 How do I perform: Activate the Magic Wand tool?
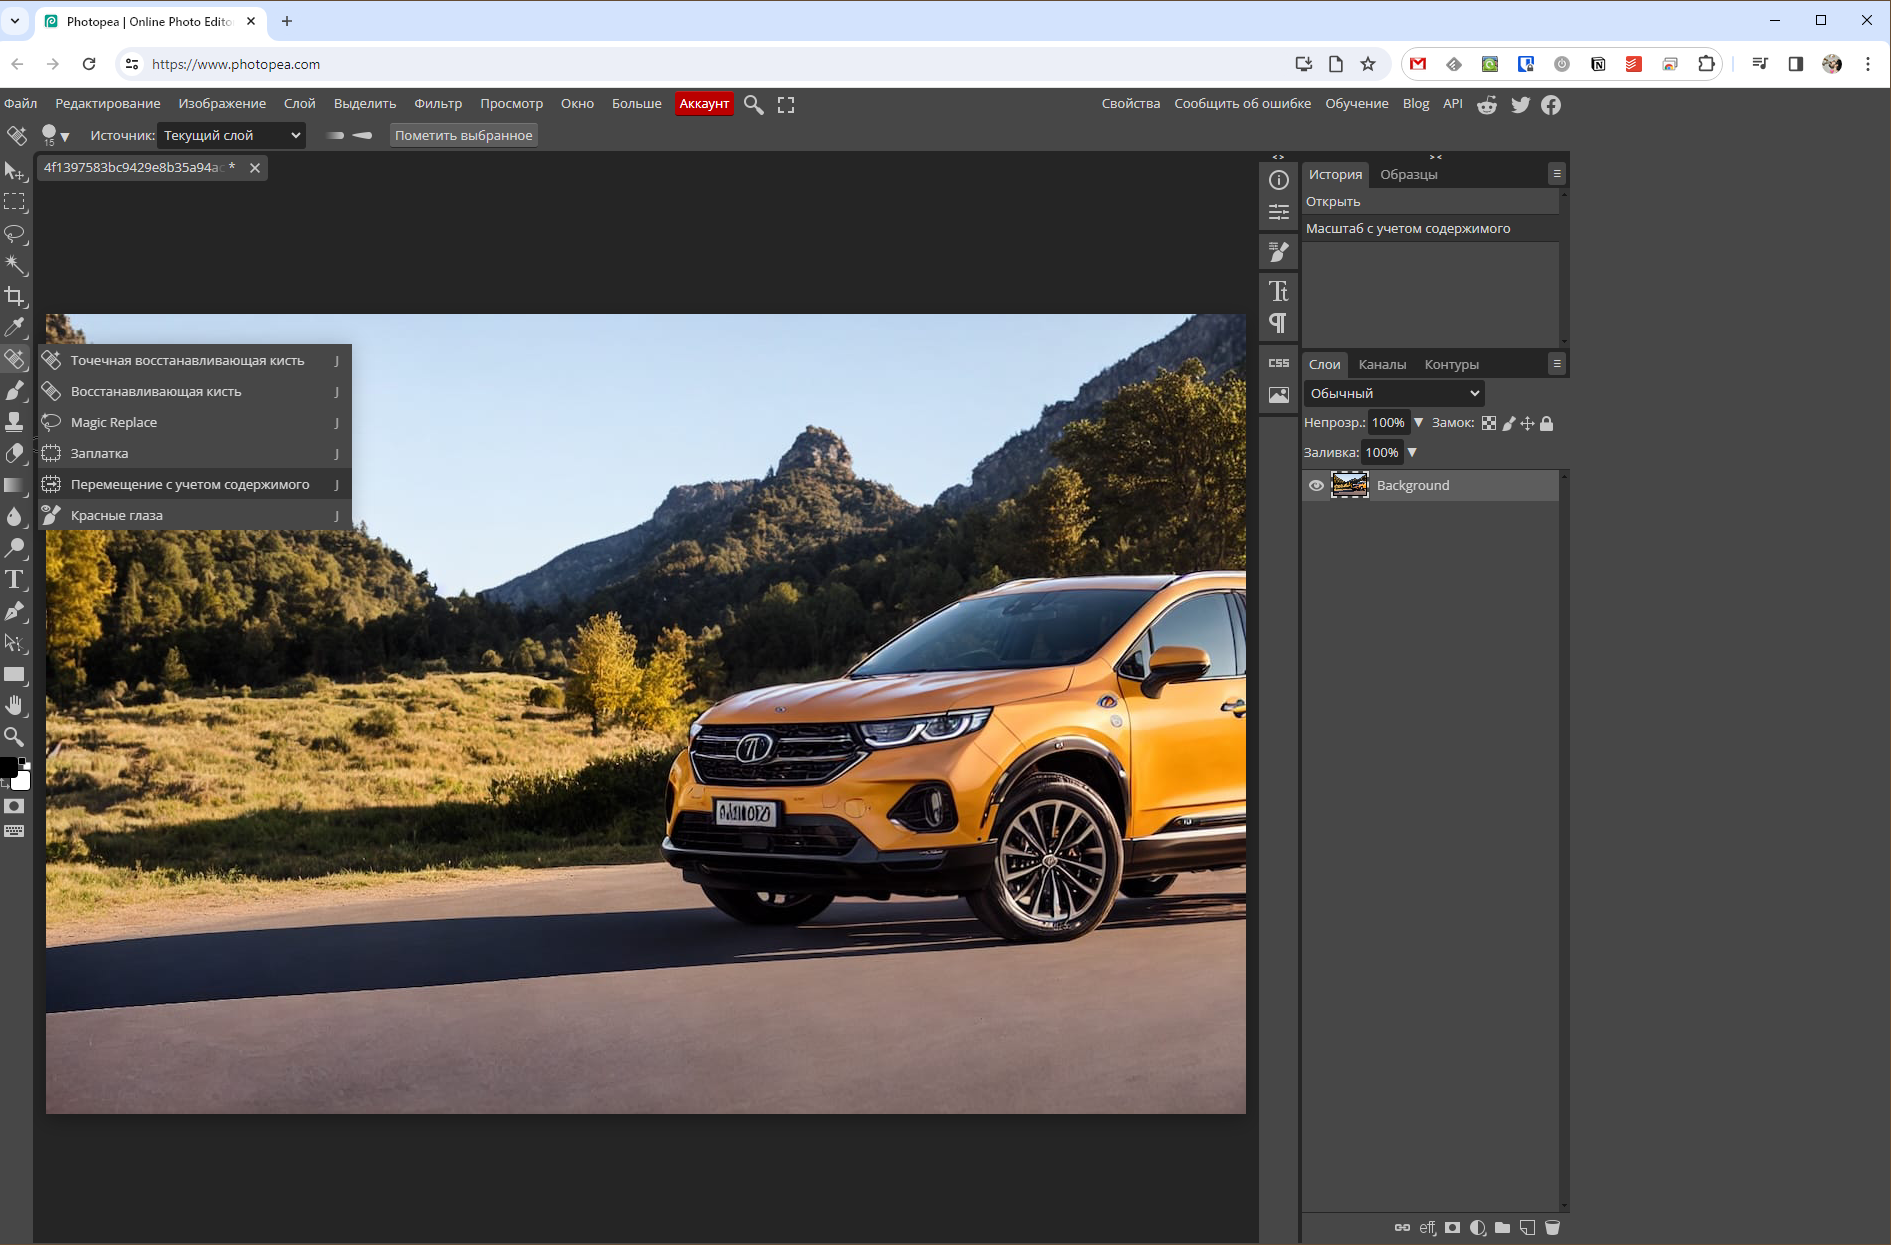click(15, 265)
